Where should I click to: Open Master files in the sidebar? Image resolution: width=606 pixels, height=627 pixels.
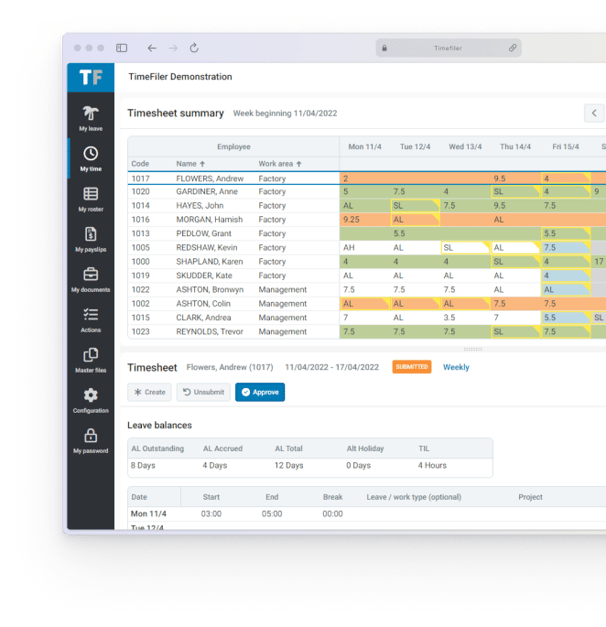[91, 360]
